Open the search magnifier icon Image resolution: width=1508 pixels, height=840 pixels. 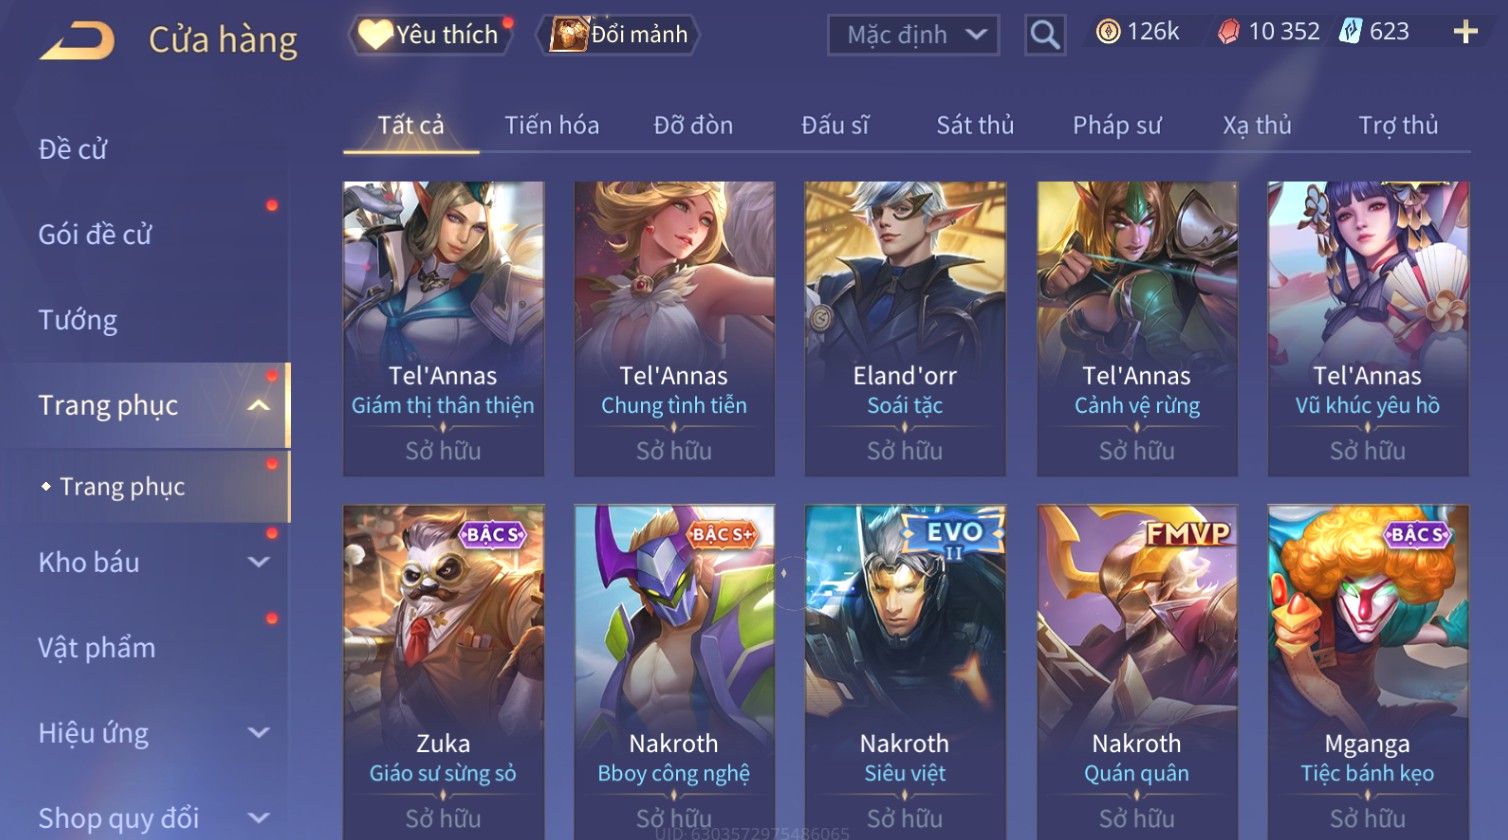tap(1045, 35)
